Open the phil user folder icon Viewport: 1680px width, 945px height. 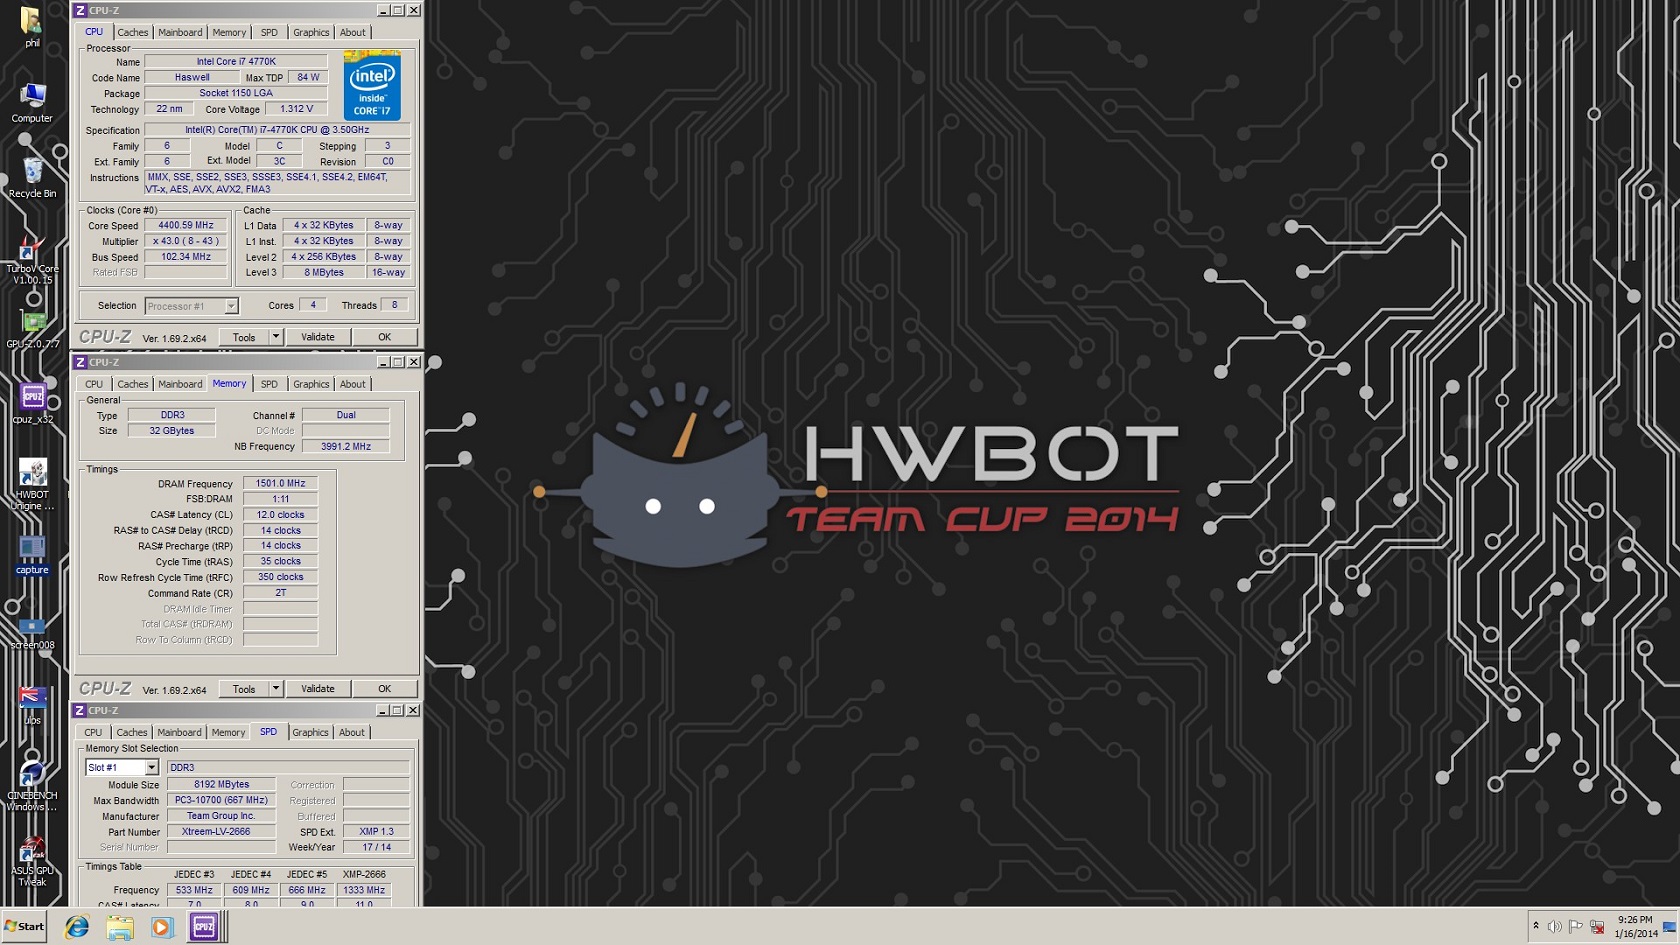tap(31, 25)
